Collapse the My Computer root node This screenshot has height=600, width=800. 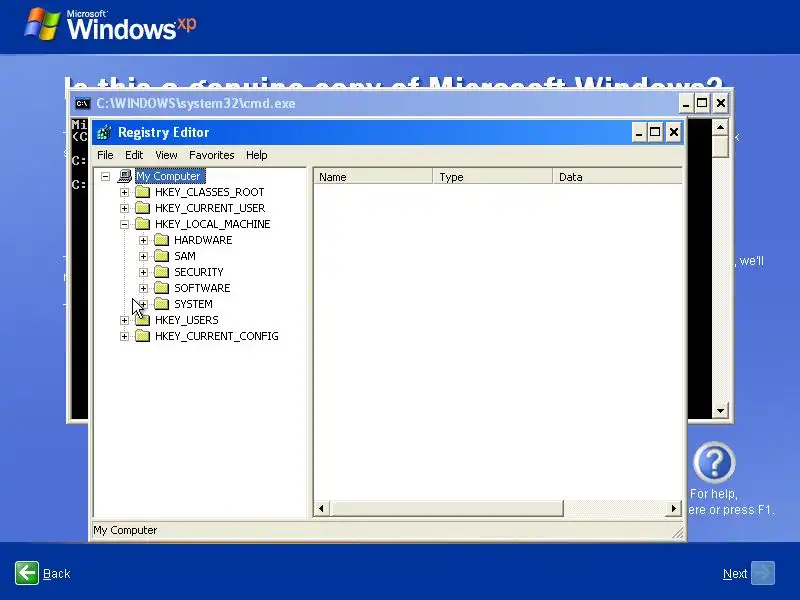[x=105, y=177]
